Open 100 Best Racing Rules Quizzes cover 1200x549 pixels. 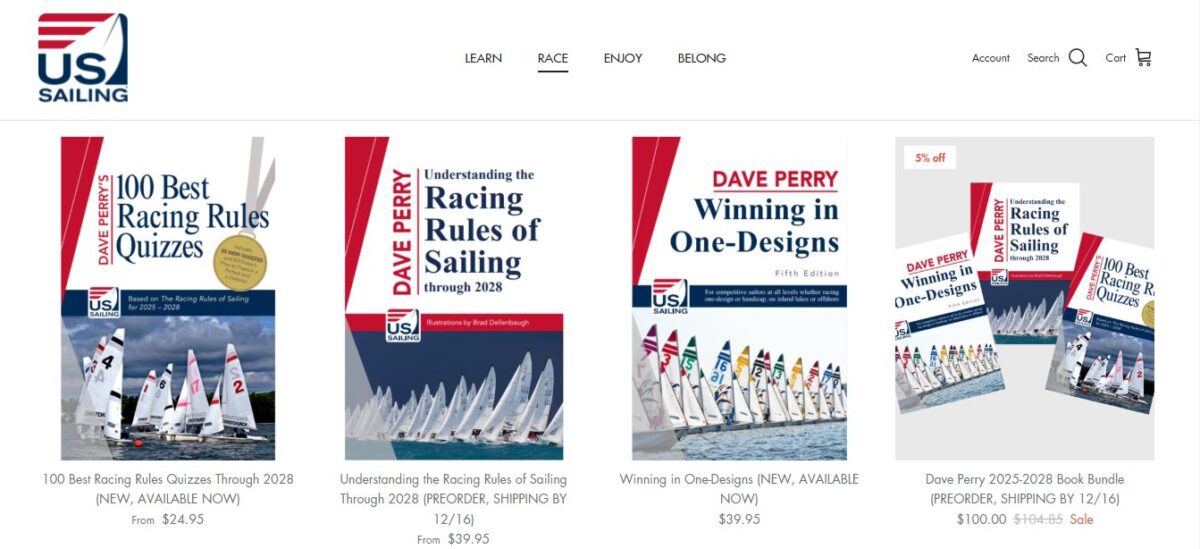(x=168, y=298)
